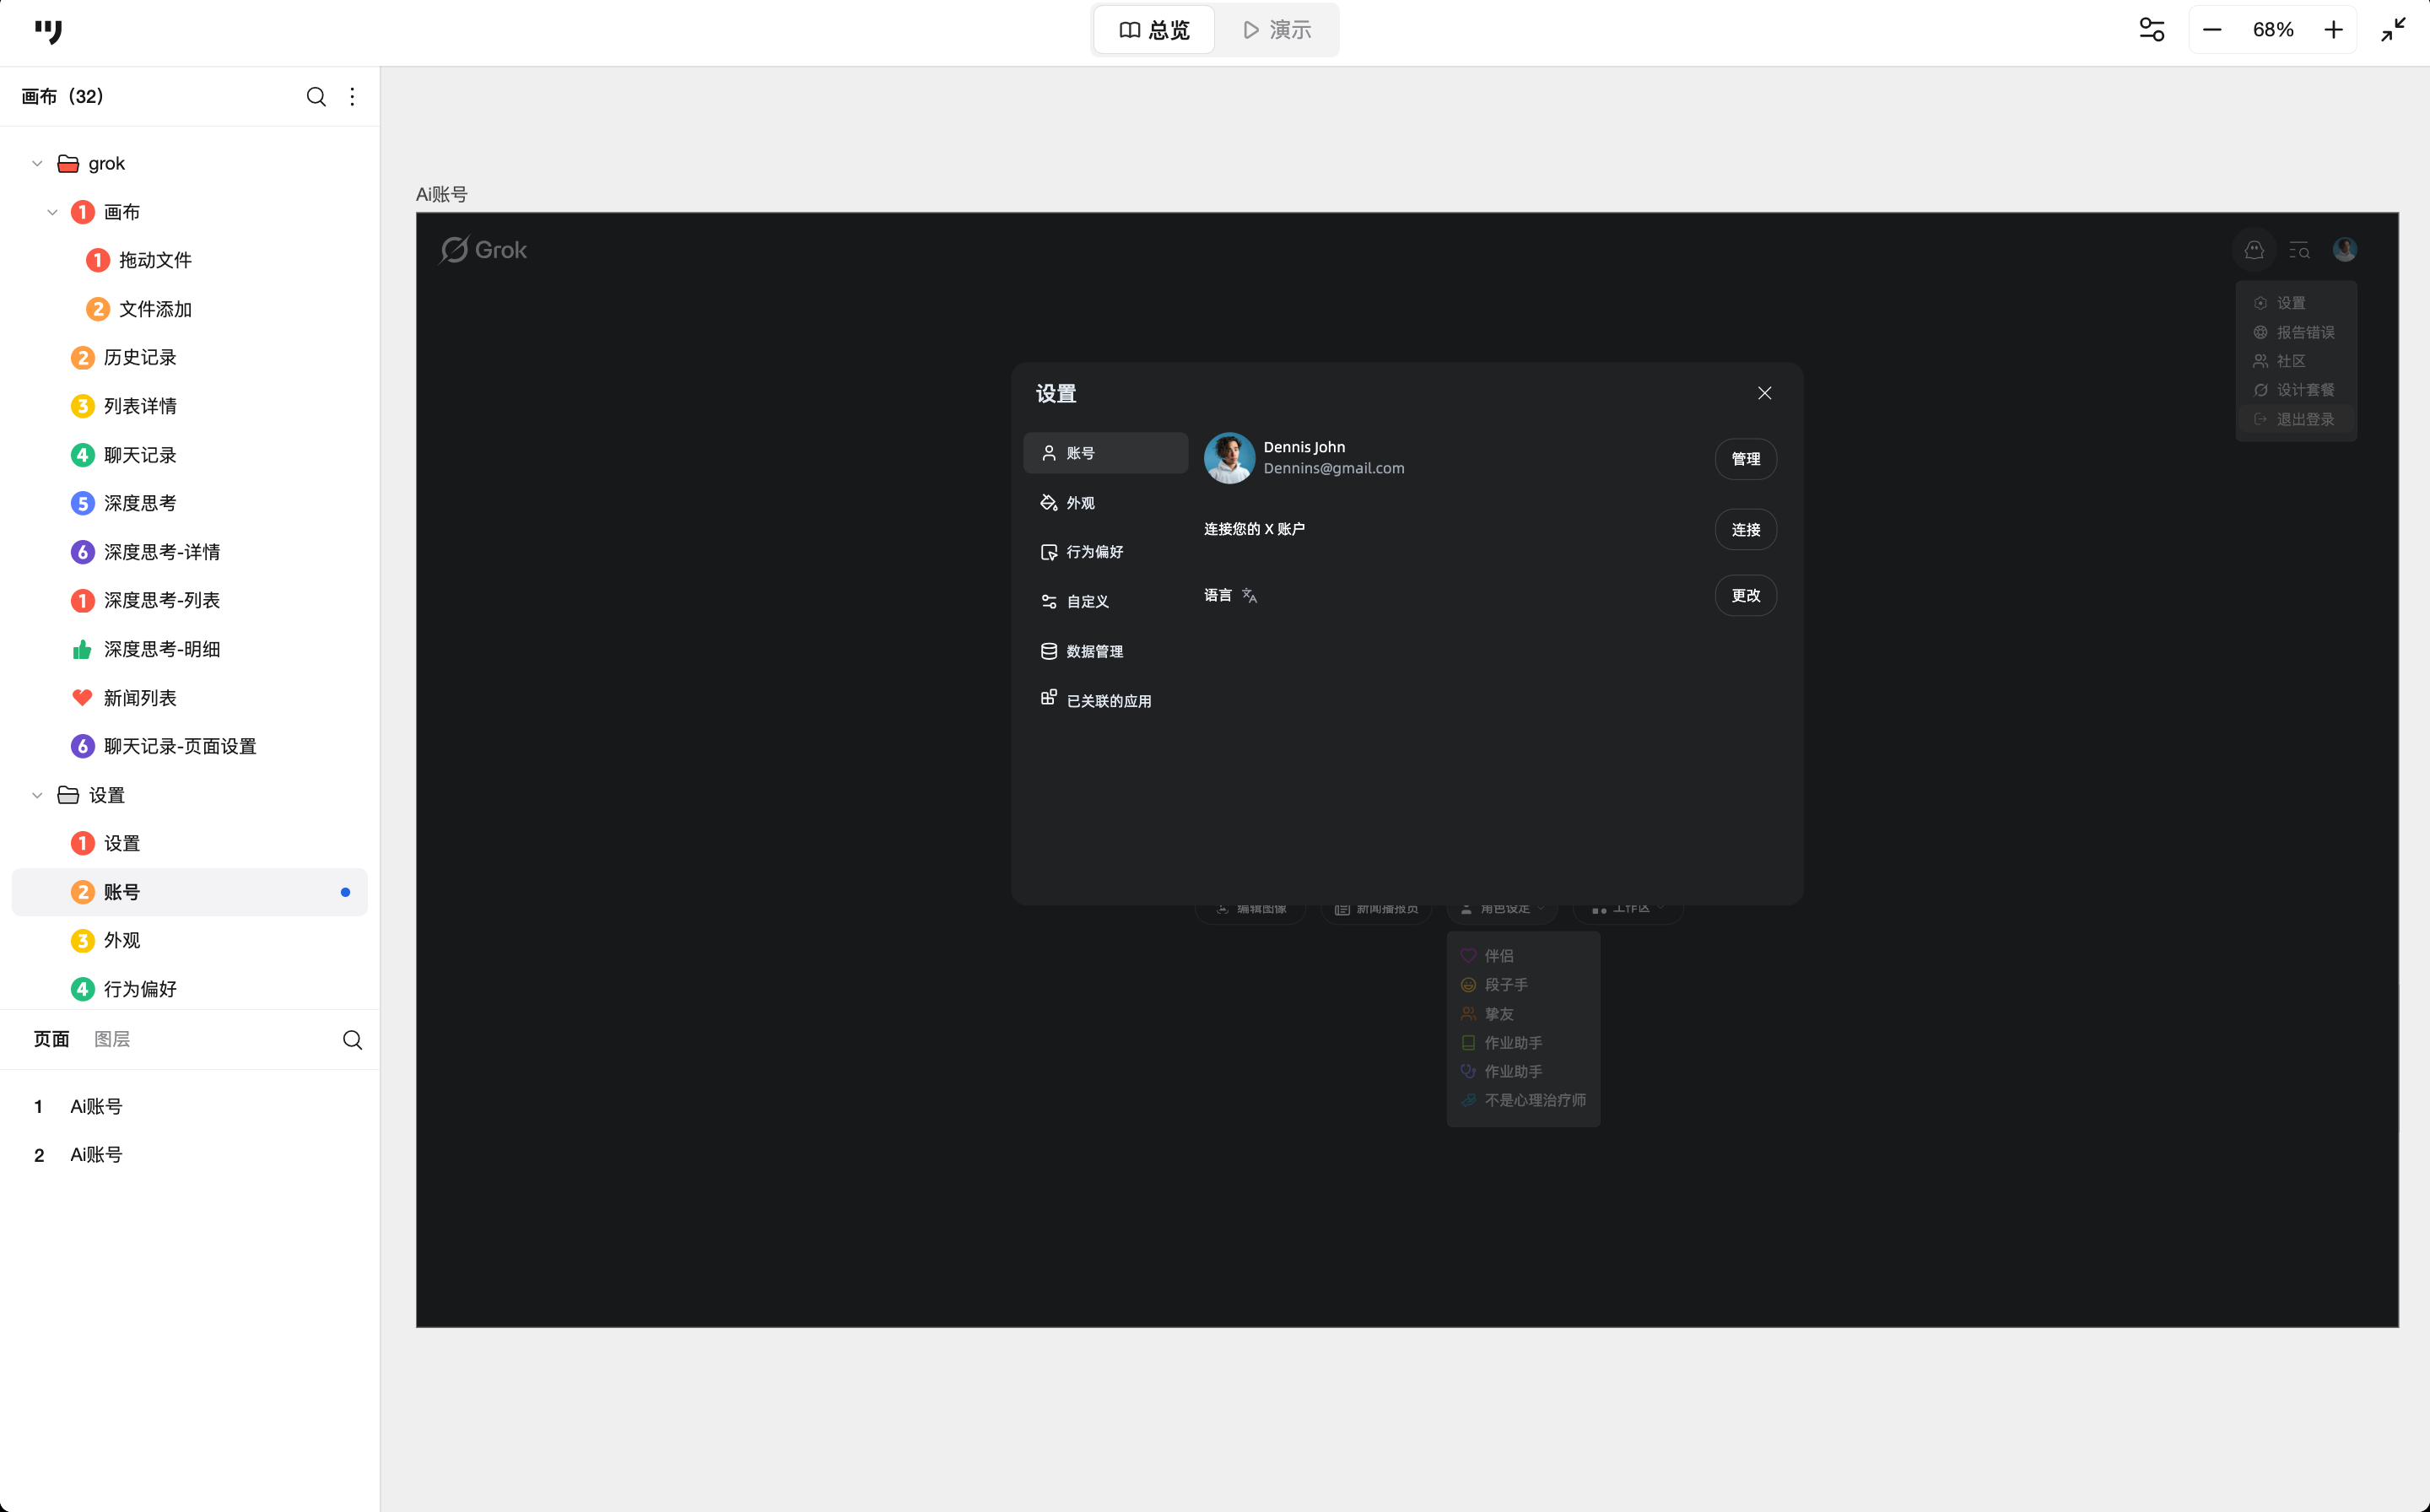Image resolution: width=2430 pixels, height=1512 pixels.
Task: Click the app logo at top left
Action: 48,31
